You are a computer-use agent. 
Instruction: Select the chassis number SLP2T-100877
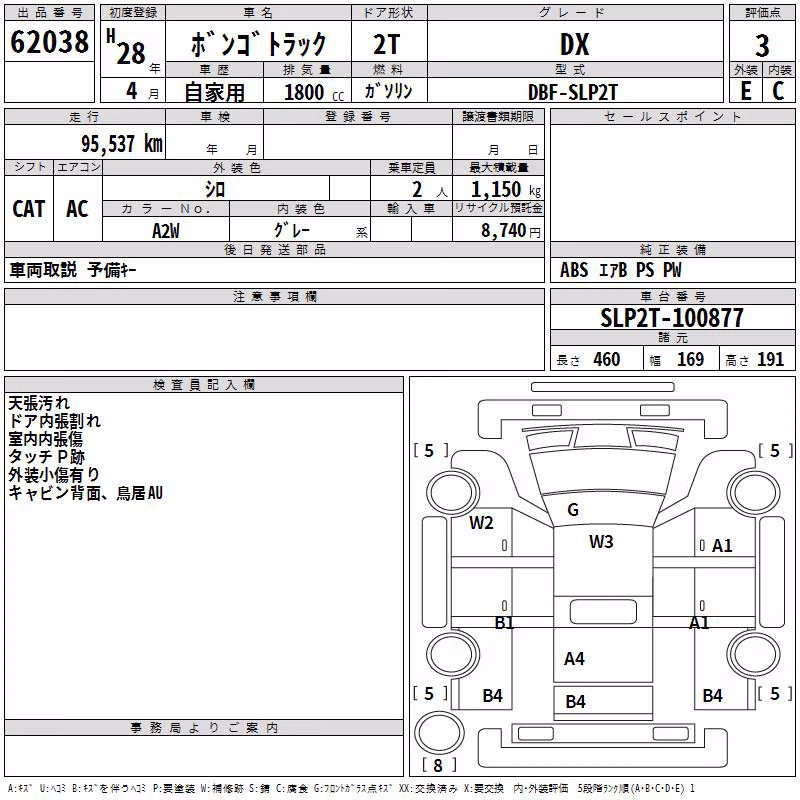click(672, 317)
